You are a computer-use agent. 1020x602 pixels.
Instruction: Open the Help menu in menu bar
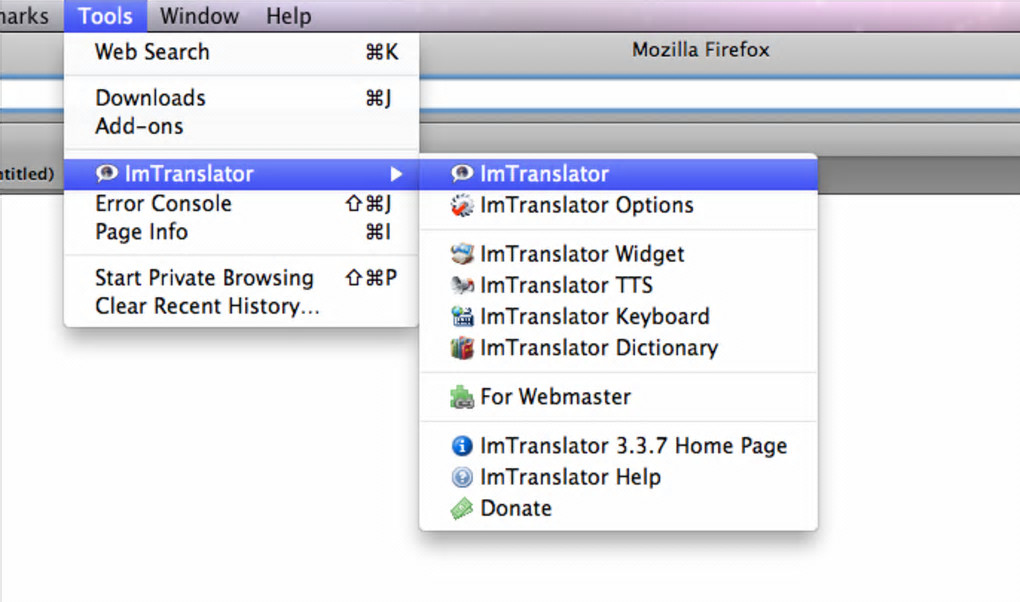[288, 16]
